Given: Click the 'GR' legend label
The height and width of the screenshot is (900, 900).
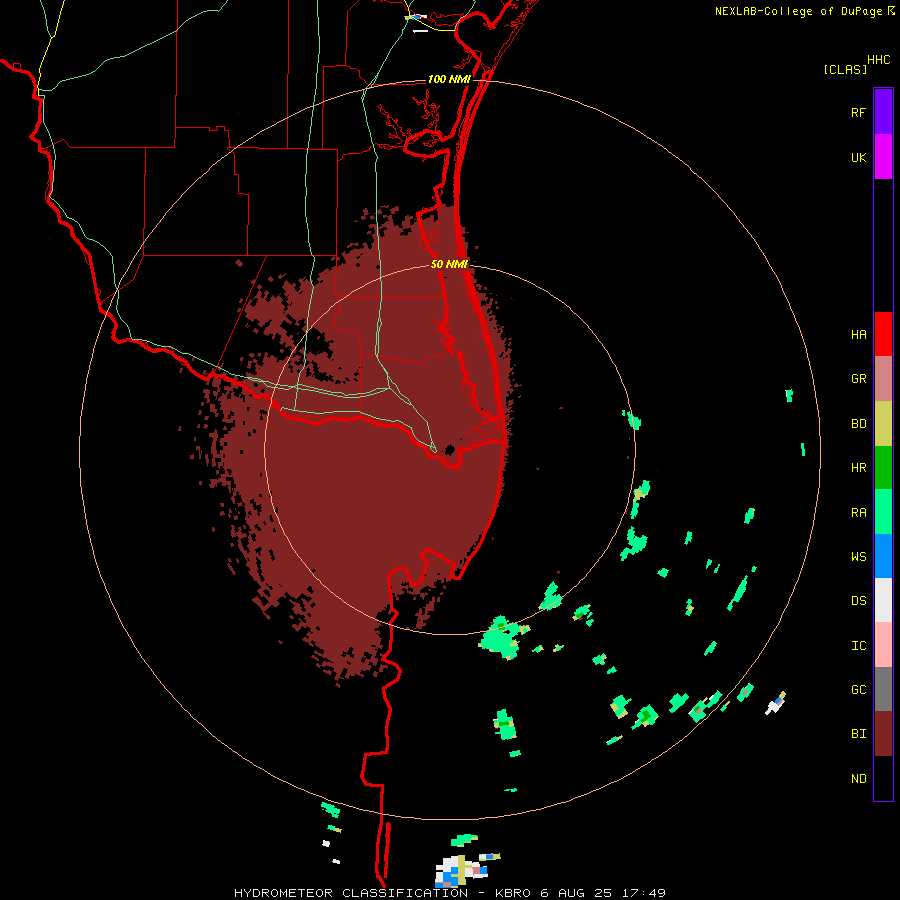Looking at the screenshot, I should tap(858, 379).
